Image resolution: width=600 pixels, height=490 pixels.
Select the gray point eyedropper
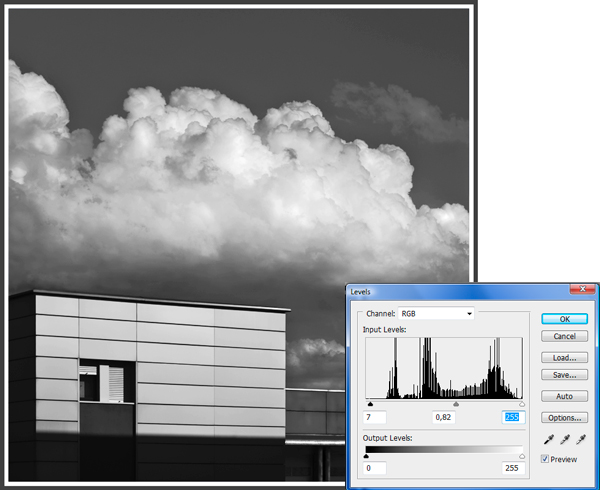565,439
